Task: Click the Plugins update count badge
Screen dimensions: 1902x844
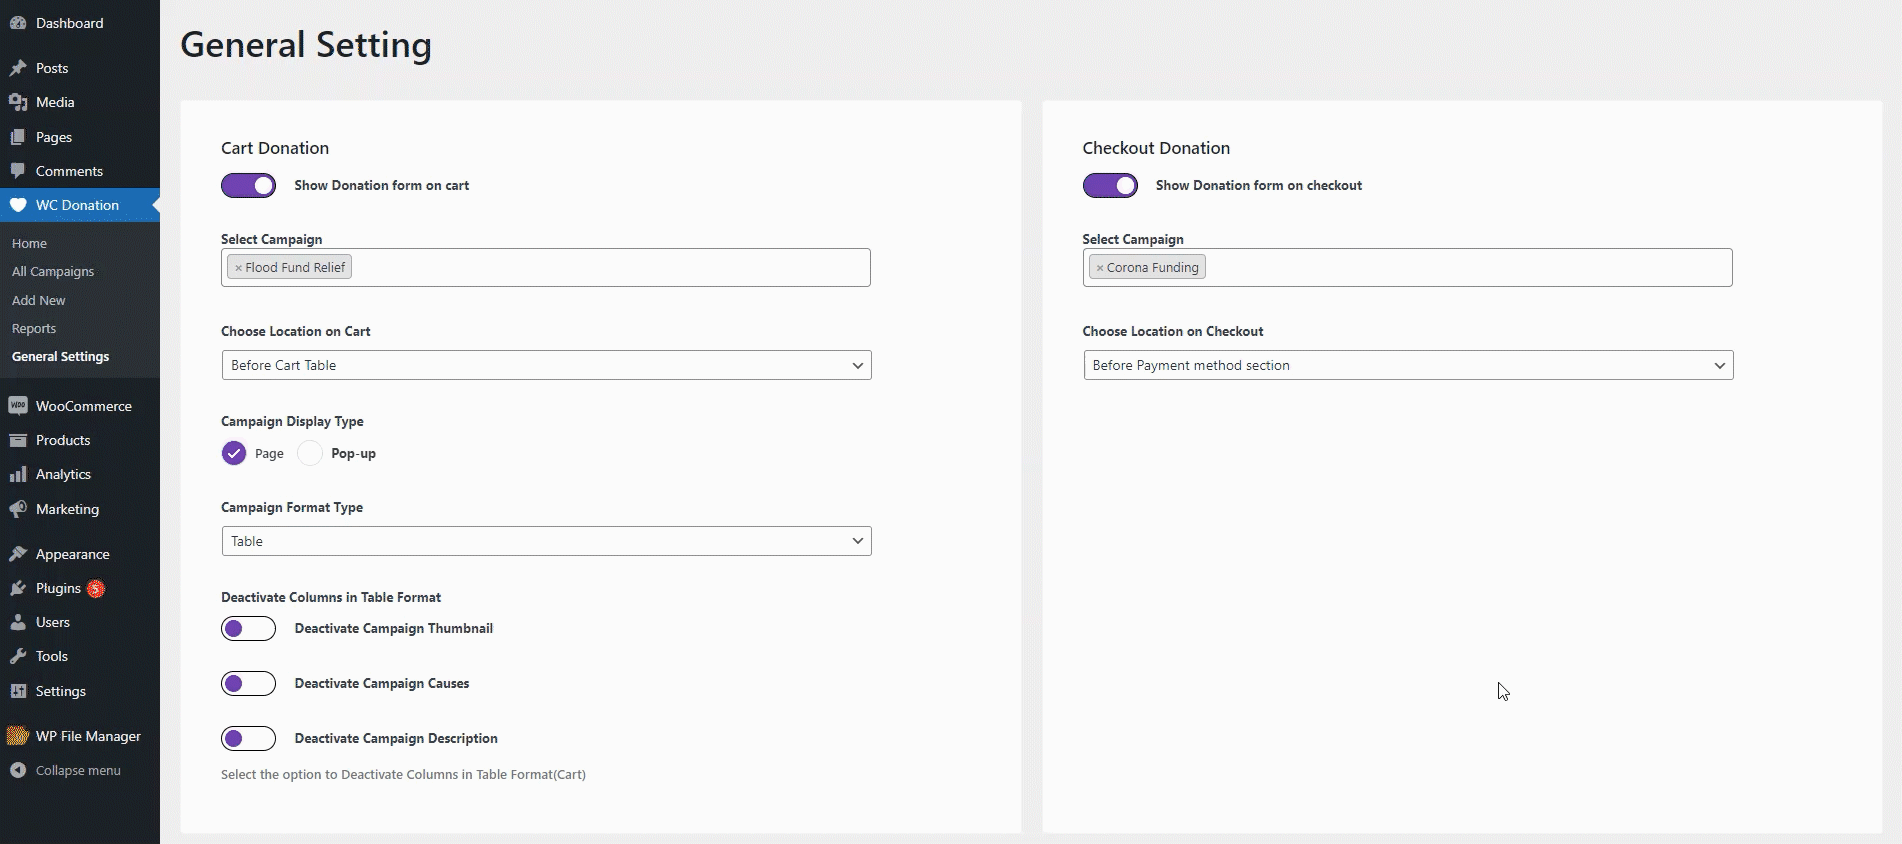Action: pos(96,588)
